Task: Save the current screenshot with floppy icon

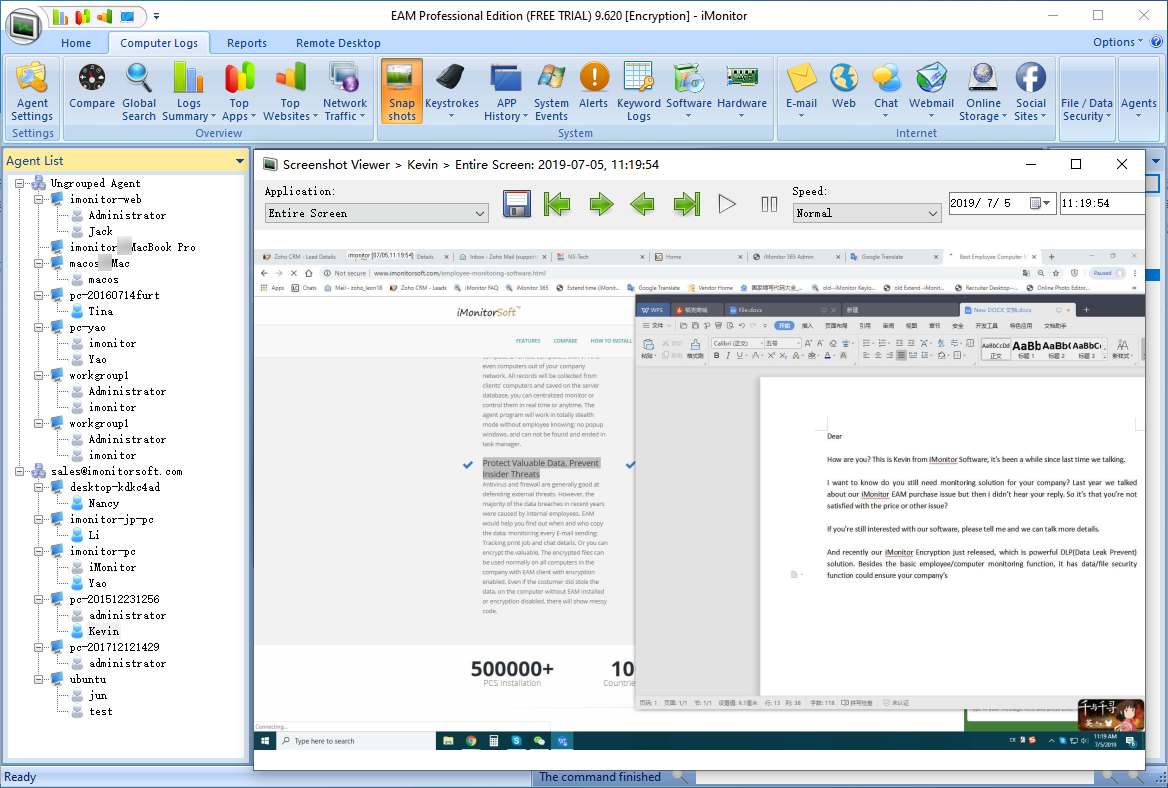Action: pos(516,204)
